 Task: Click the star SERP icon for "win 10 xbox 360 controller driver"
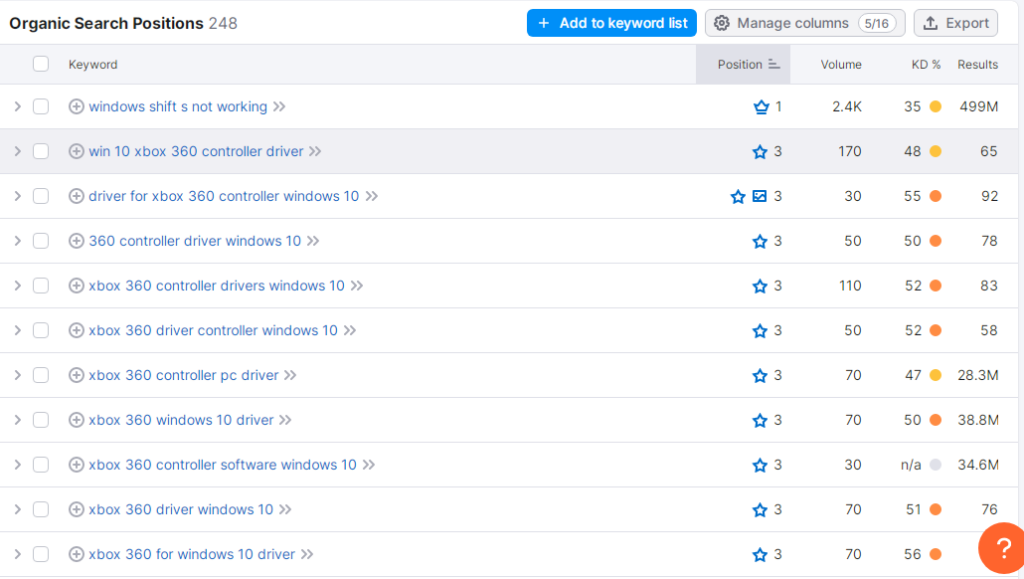(x=758, y=151)
